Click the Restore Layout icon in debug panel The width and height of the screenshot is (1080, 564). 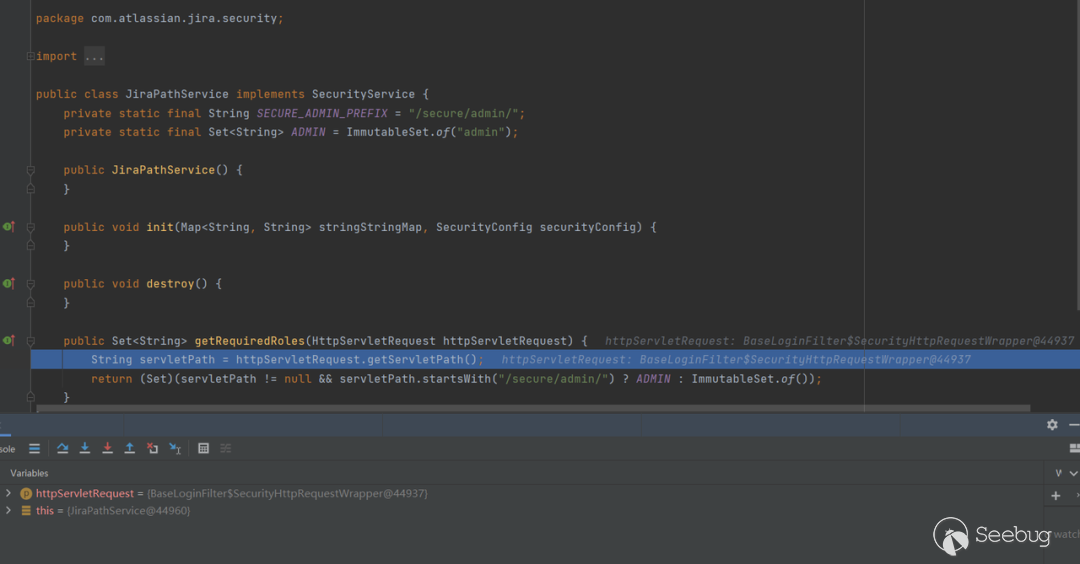coord(1074,448)
